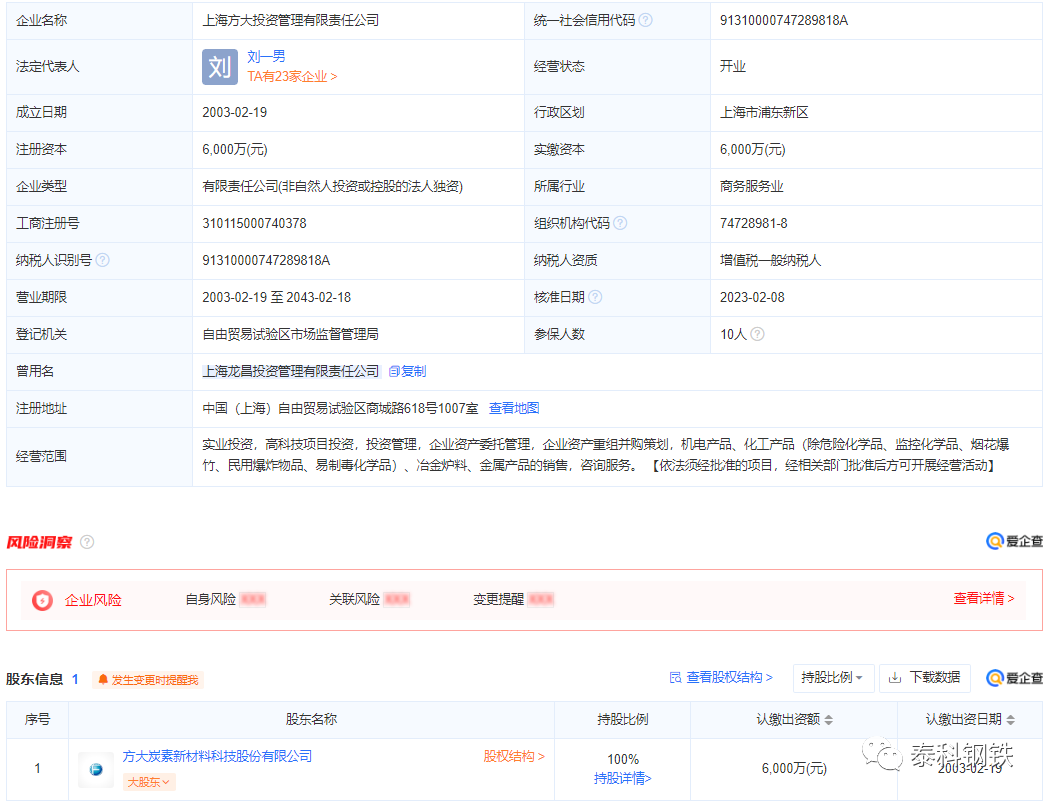Select 上海市浦东新区 district value
Screen dimensions: 1047x801
[x=764, y=113]
